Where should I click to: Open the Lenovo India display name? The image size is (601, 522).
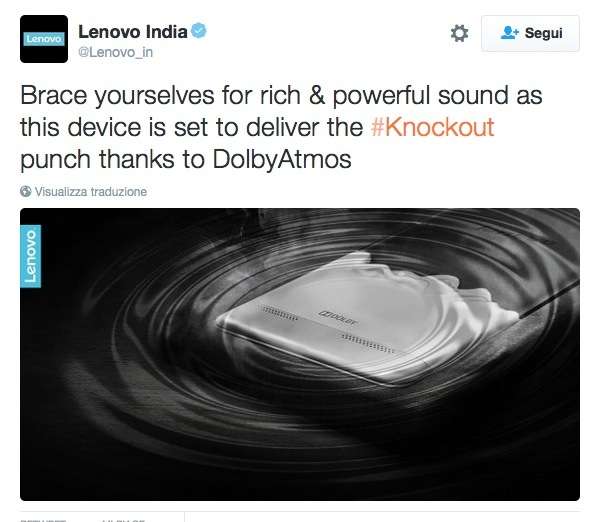(133, 31)
